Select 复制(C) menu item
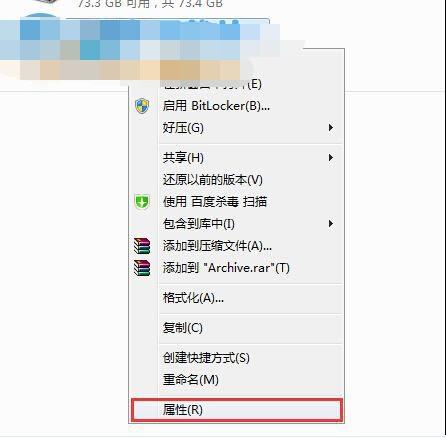This screenshot has width=446, height=438. click(x=236, y=328)
